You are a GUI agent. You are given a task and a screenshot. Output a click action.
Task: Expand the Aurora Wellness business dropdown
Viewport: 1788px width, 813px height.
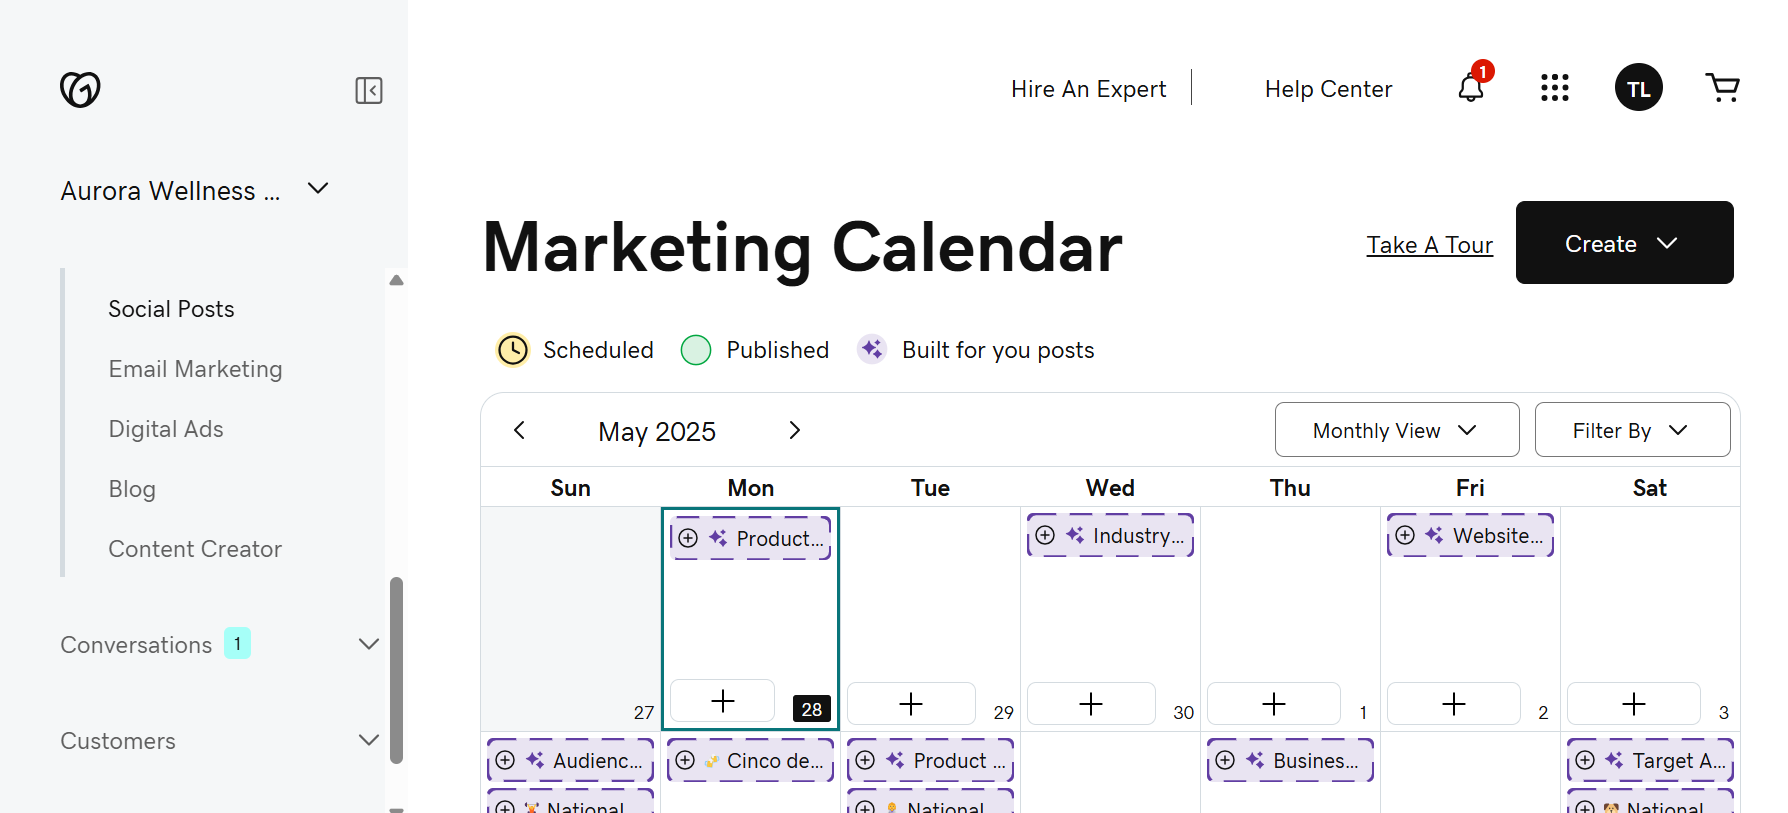(x=318, y=189)
